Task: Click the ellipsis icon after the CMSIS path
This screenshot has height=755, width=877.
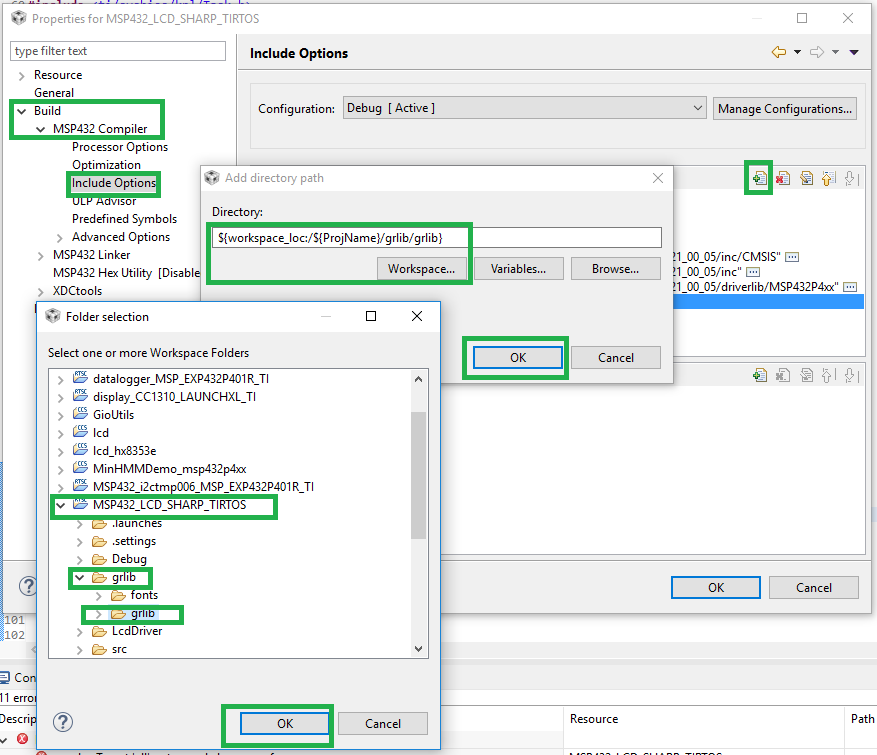Action: [791, 254]
